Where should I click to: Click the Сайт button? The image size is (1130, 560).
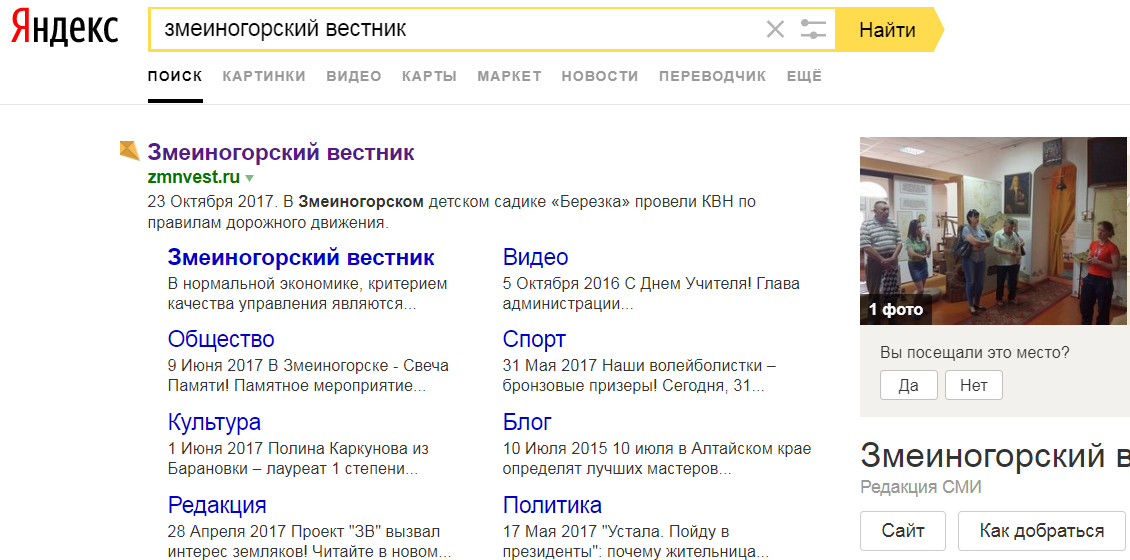902,530
